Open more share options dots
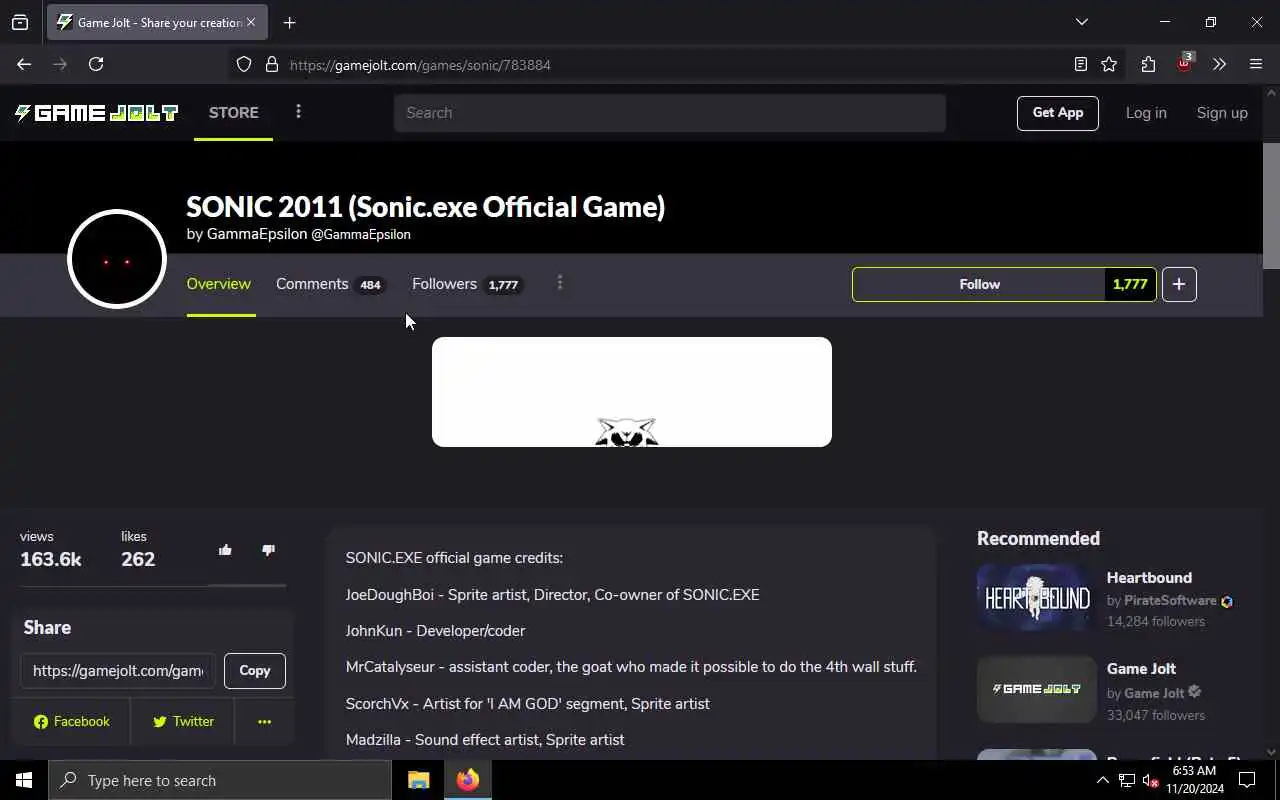 (x=264, y=721)
